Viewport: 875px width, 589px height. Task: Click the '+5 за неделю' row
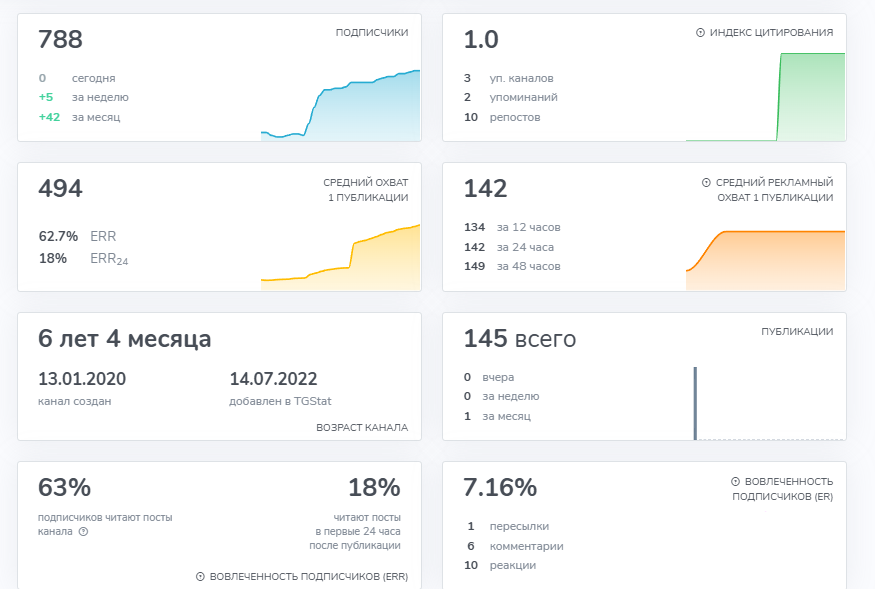coord(84,97)
